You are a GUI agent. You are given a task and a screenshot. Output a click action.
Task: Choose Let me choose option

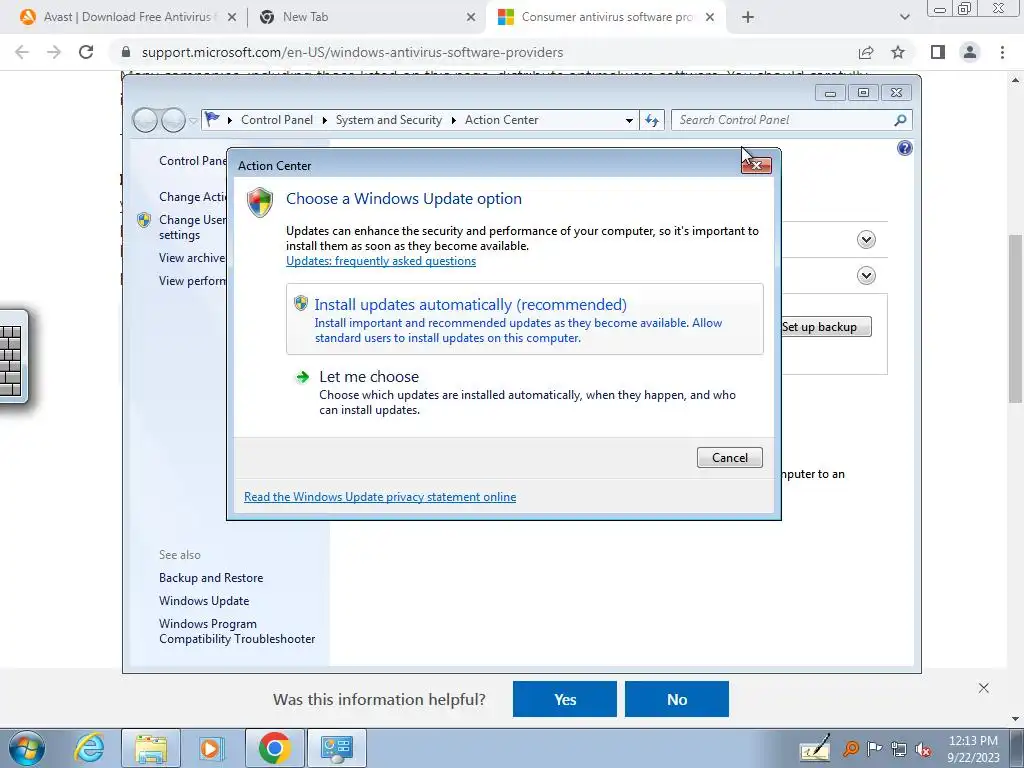coord(524,392)
